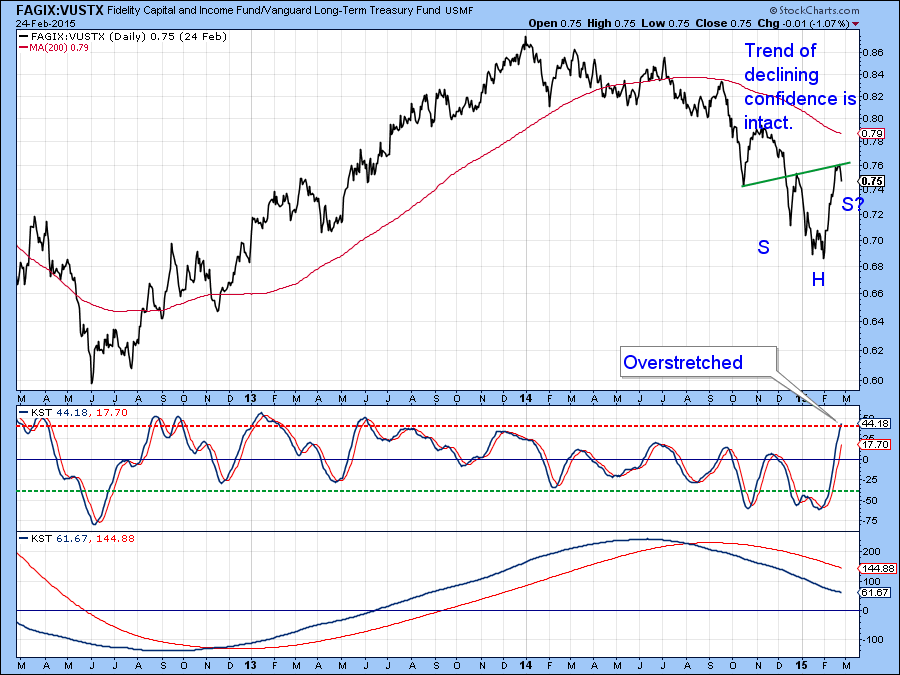
Task: Click the red dashed overbought line in KST panel
Action: (436, 426)
